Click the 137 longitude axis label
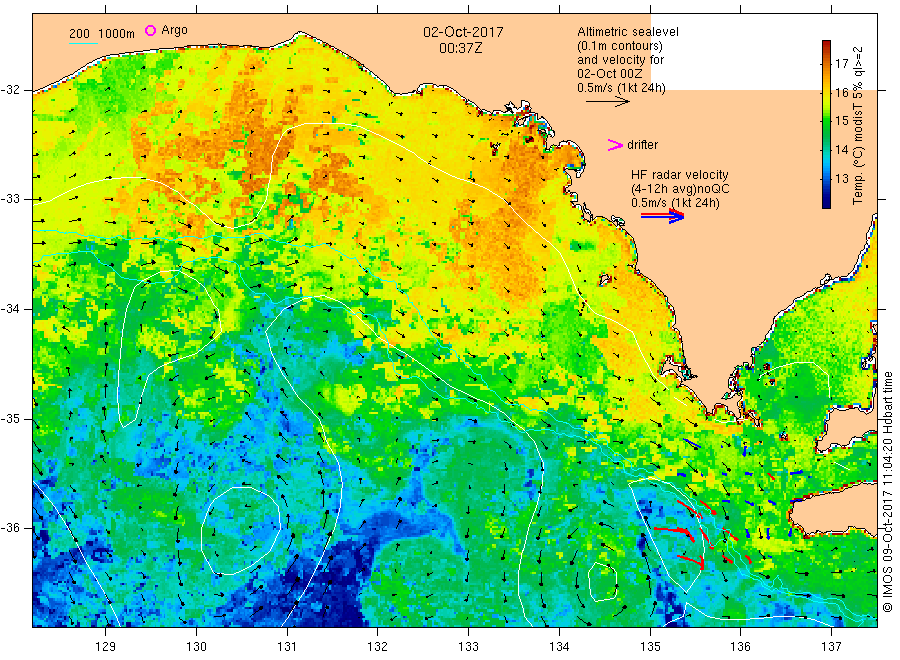Screen dimensions: 900x660 click(x=831, y=647)
